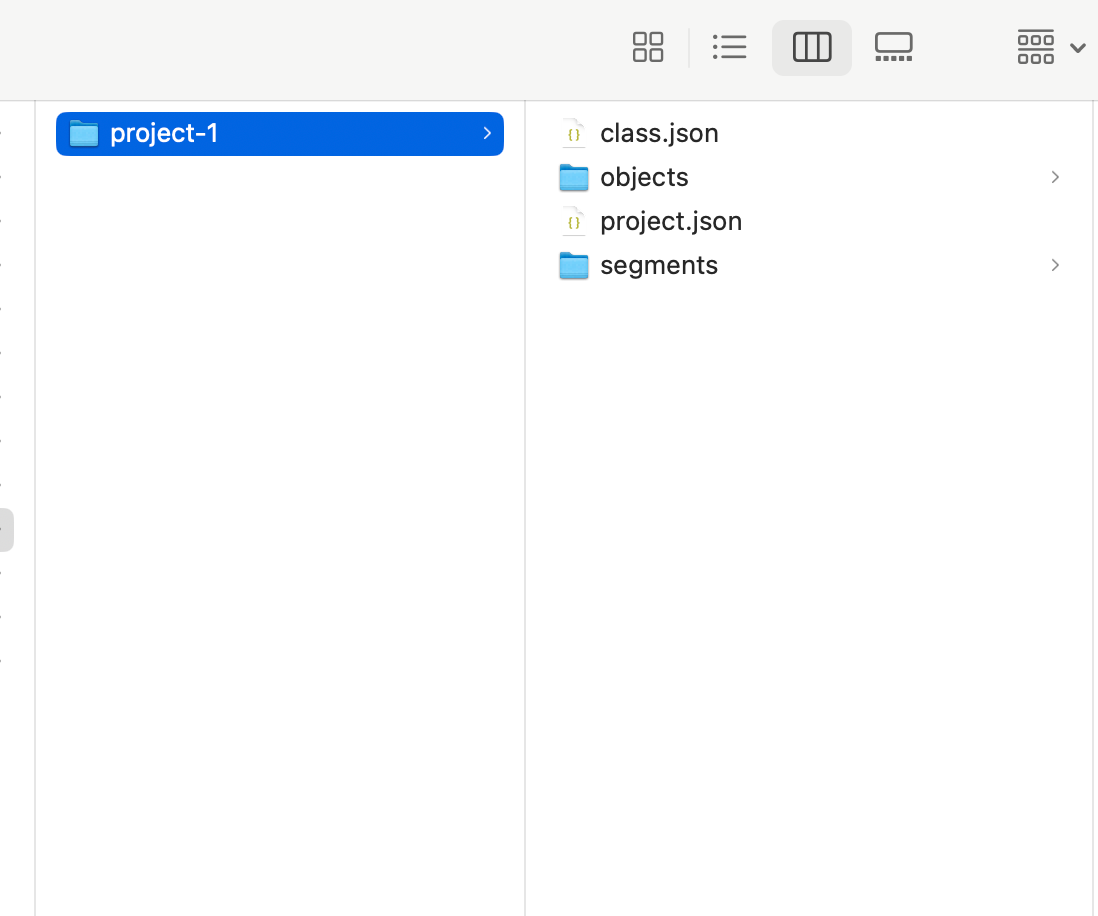Click the project.json file icon
The image size is (1098, 916).
click(x=573, y=221)
